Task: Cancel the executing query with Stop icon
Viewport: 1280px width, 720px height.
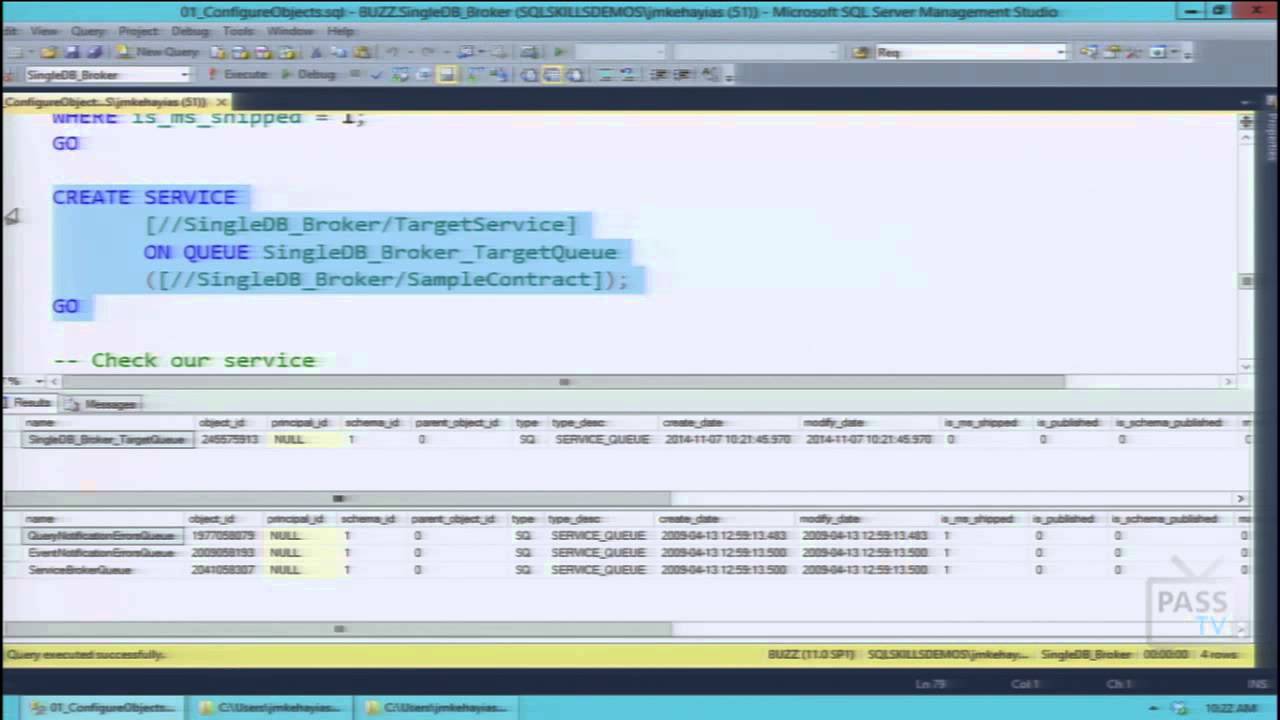Action: point(354,74)
